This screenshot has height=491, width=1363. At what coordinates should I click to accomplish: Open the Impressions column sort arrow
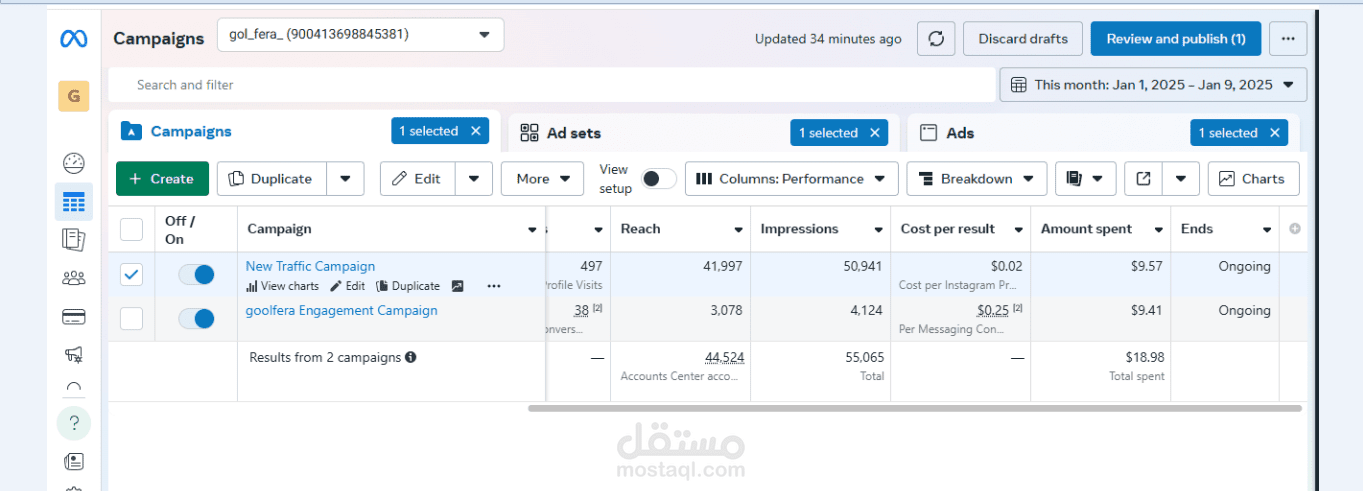[879, 230]
